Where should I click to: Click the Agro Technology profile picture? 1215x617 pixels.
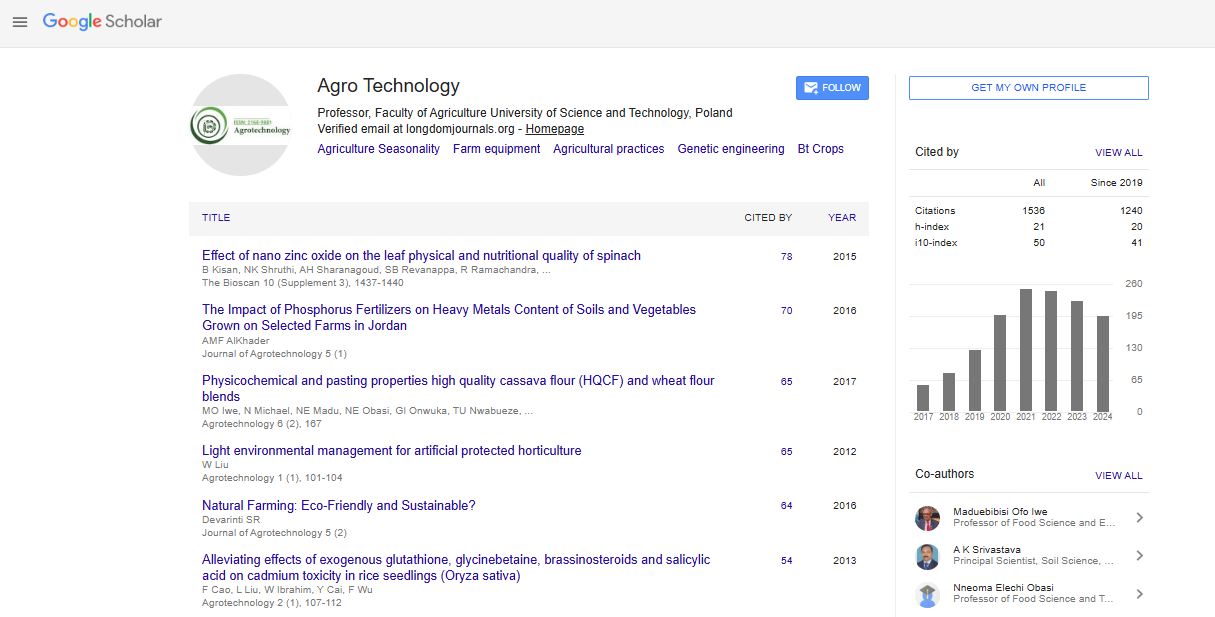click(241, 125)
